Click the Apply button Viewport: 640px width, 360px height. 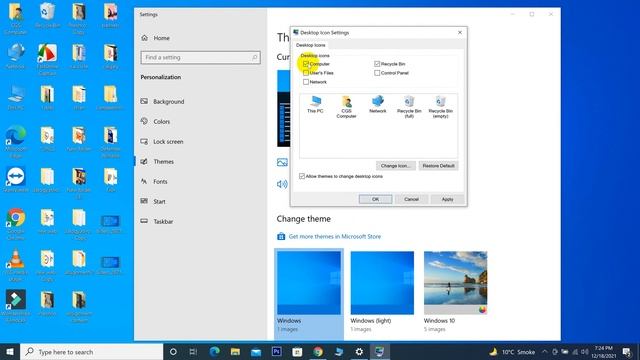(x=447, y=199)
